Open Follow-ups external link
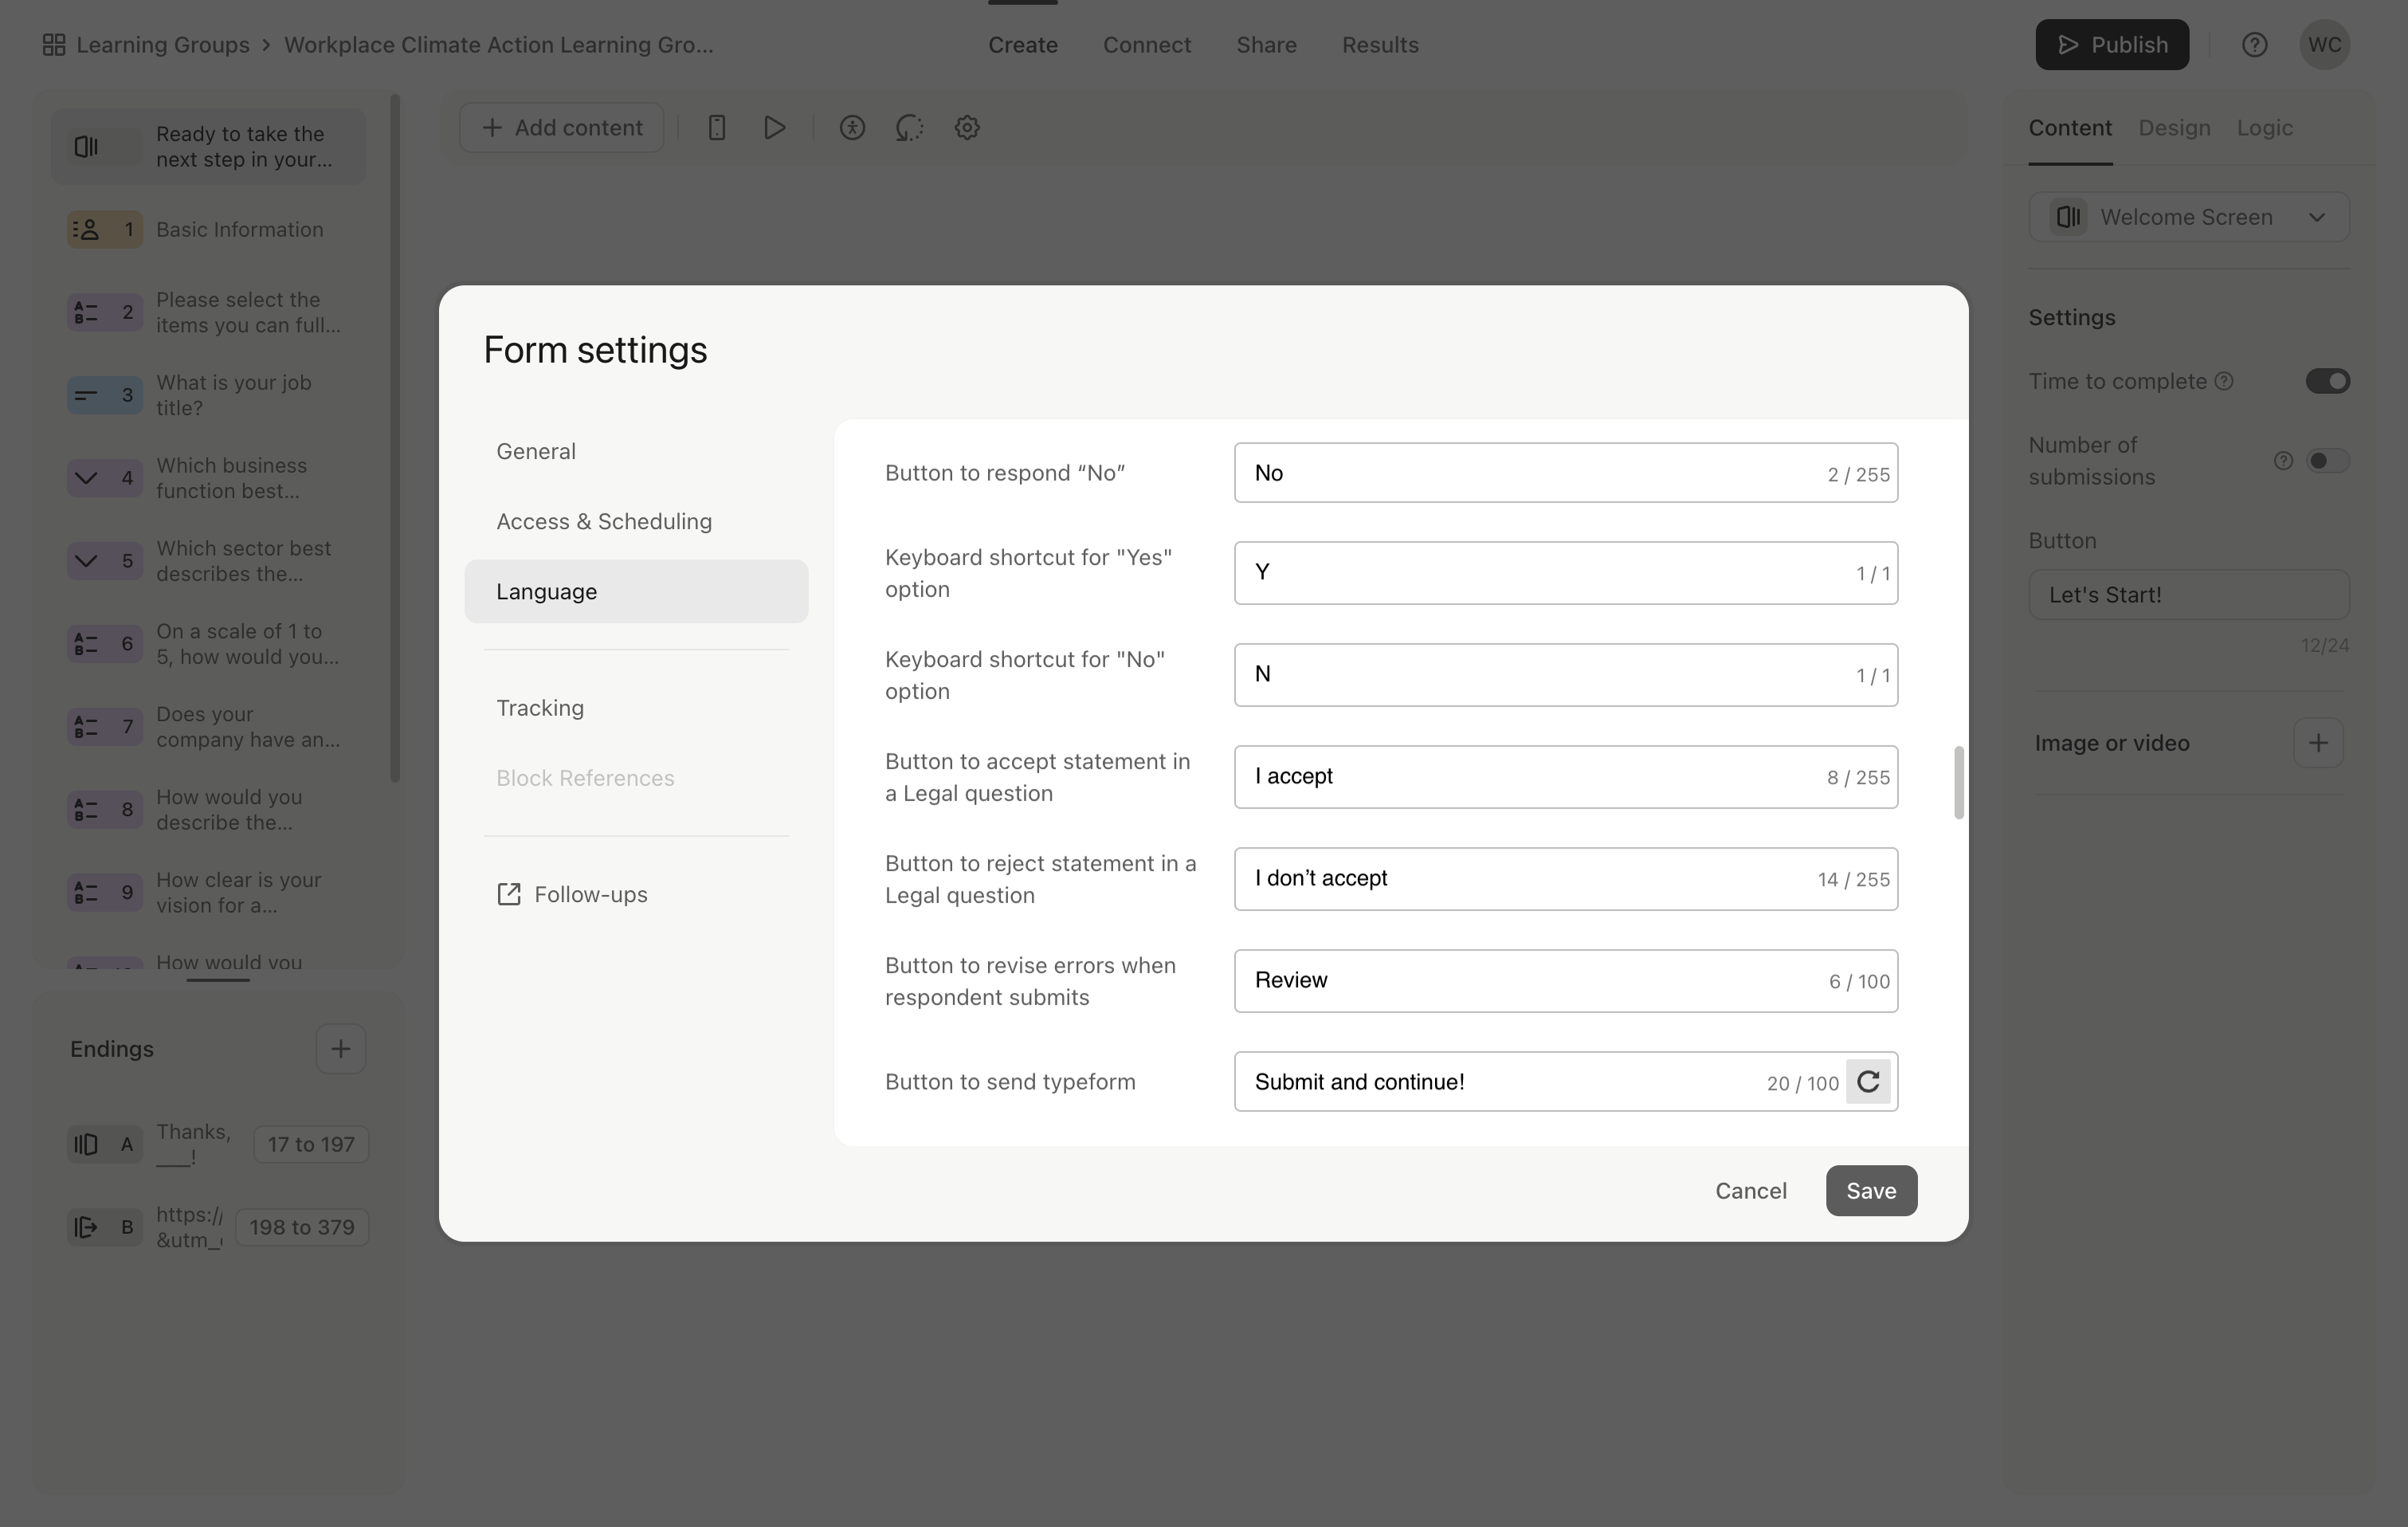The image size is (2408, 1527). click(572, 895)
